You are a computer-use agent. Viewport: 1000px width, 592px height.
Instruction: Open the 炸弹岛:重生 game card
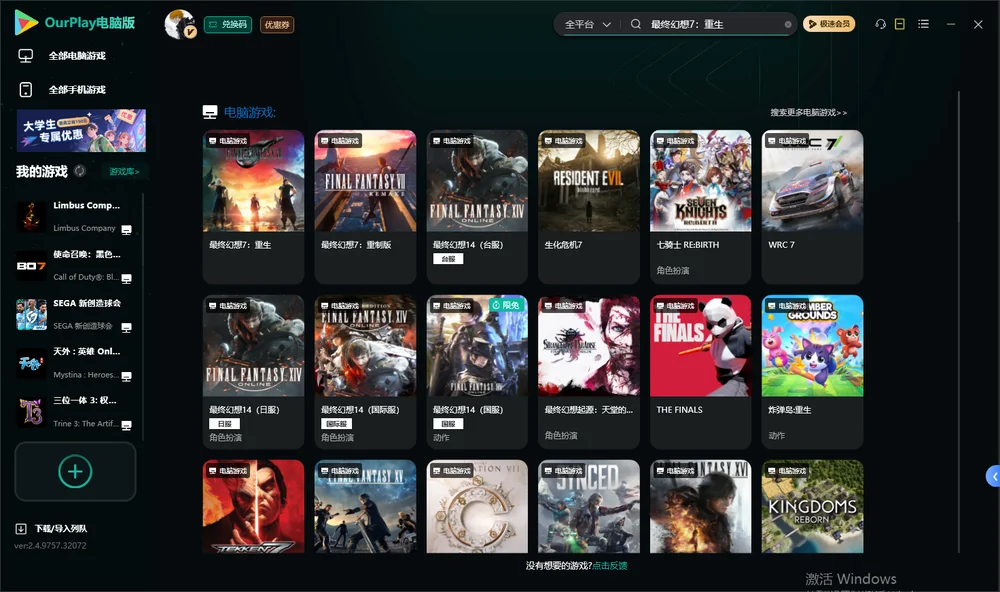[812, 371]
